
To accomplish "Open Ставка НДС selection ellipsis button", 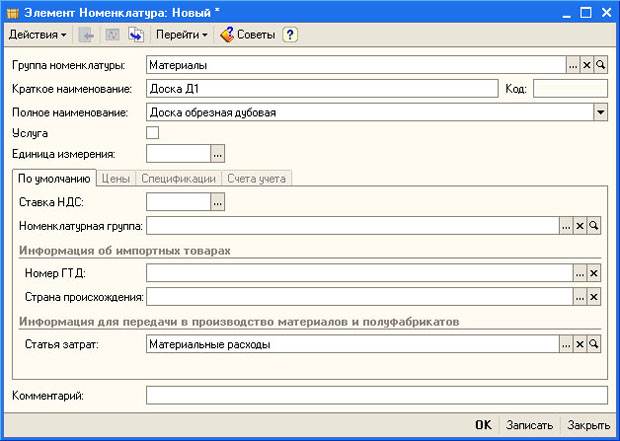I will tap(217, 202).
